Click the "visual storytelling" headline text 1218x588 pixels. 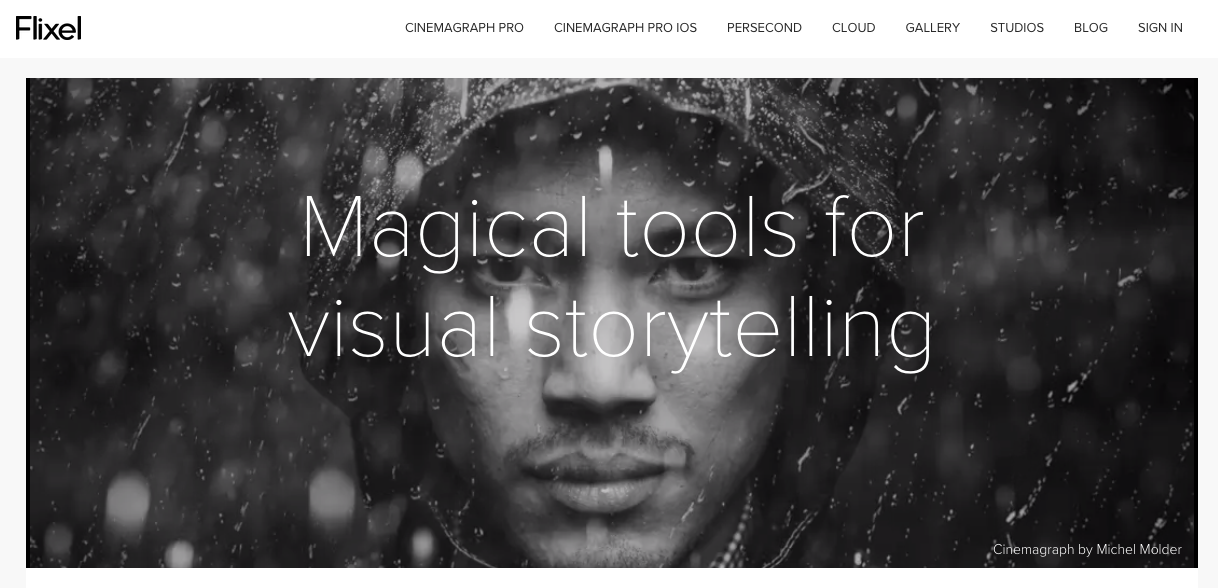[x=612, y=328]
